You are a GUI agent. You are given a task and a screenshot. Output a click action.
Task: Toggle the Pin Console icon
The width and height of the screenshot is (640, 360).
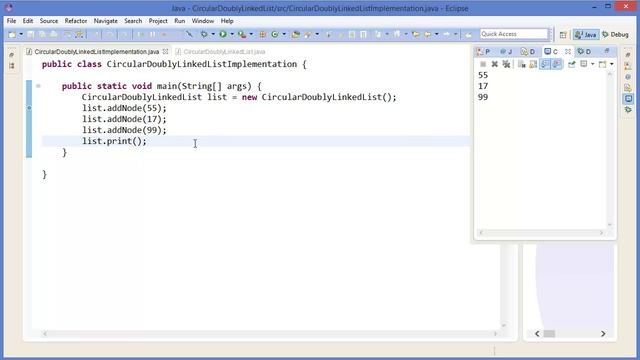pyautogui.click(x=571, y=64)
